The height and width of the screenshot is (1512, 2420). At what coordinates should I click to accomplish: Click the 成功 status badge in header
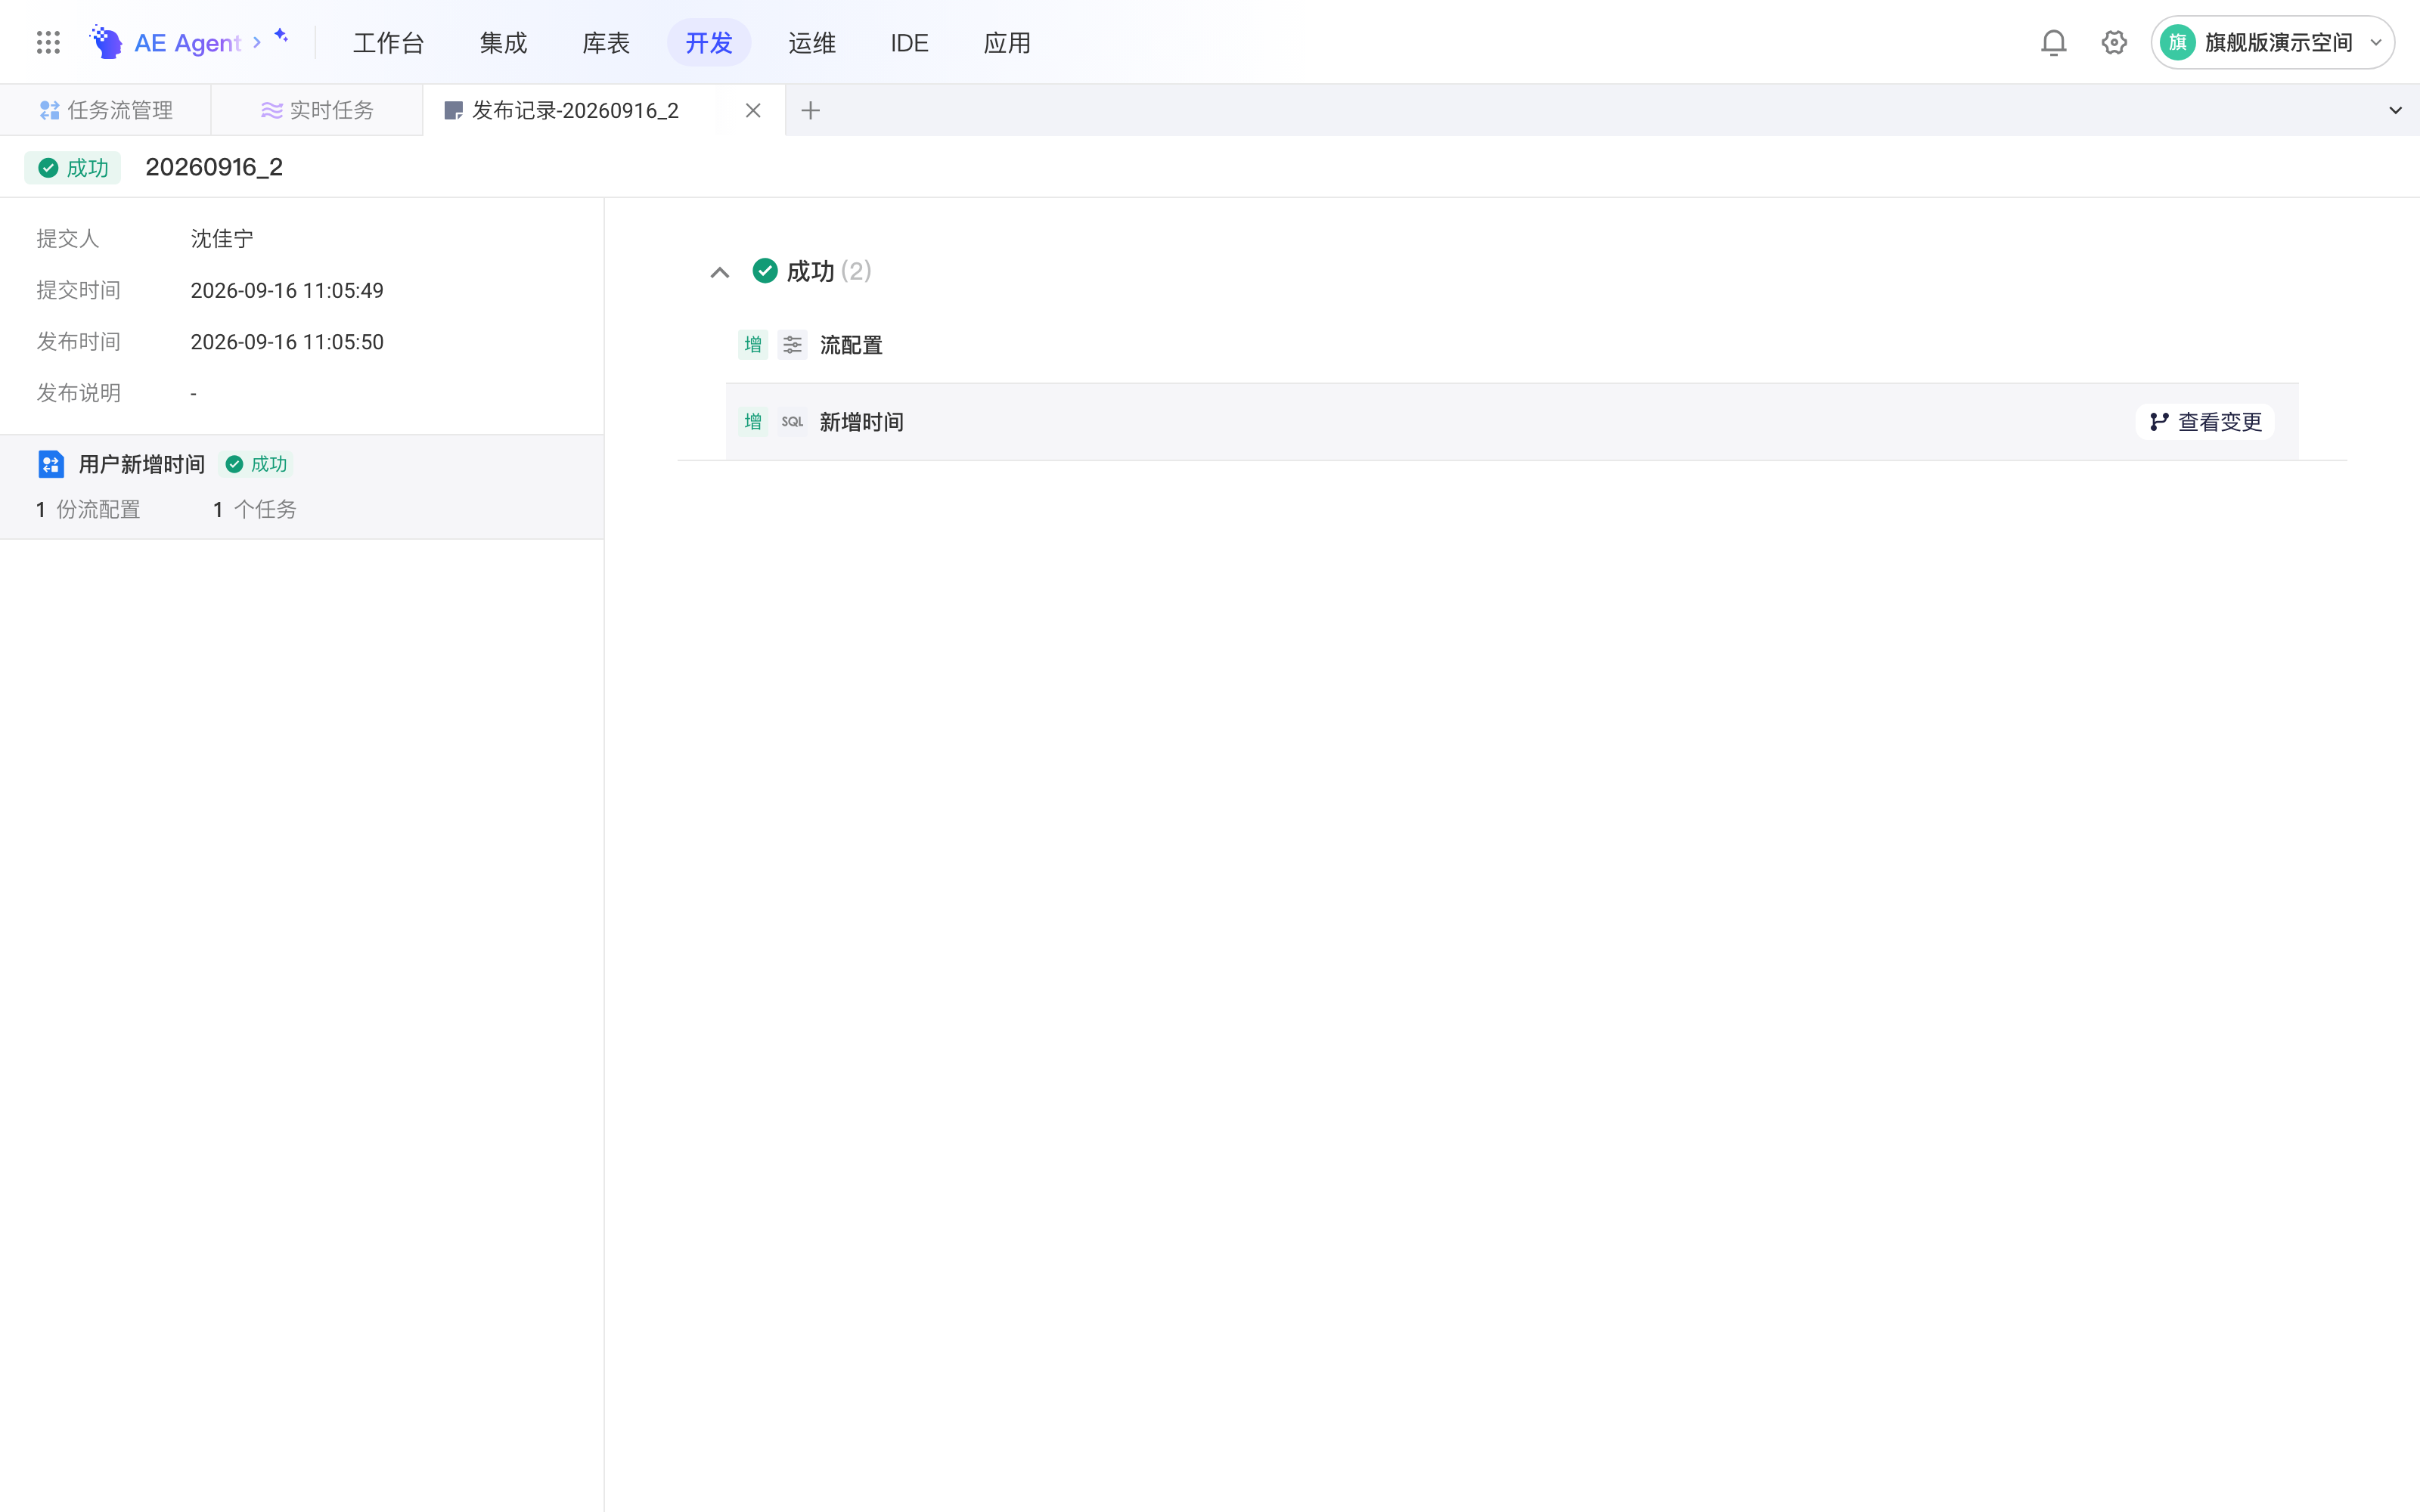pos(73,167)
